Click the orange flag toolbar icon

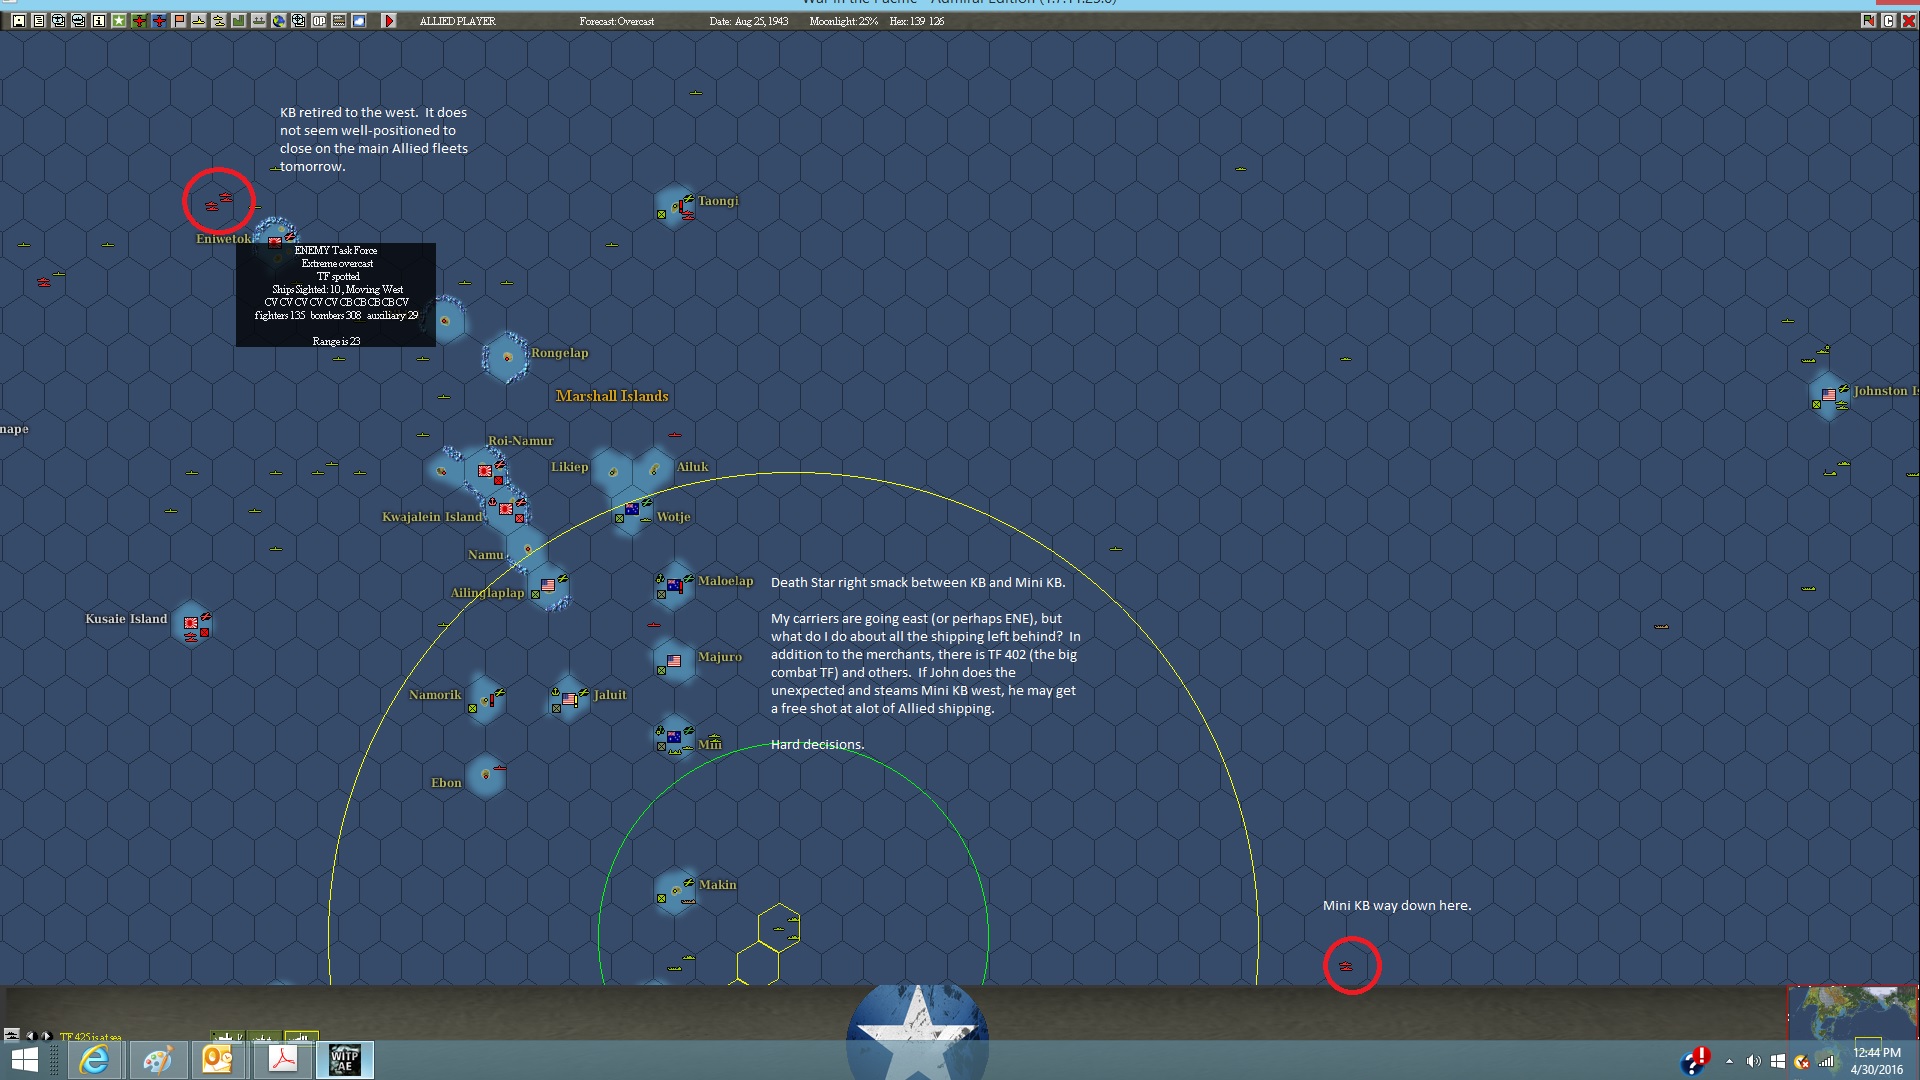179,21
